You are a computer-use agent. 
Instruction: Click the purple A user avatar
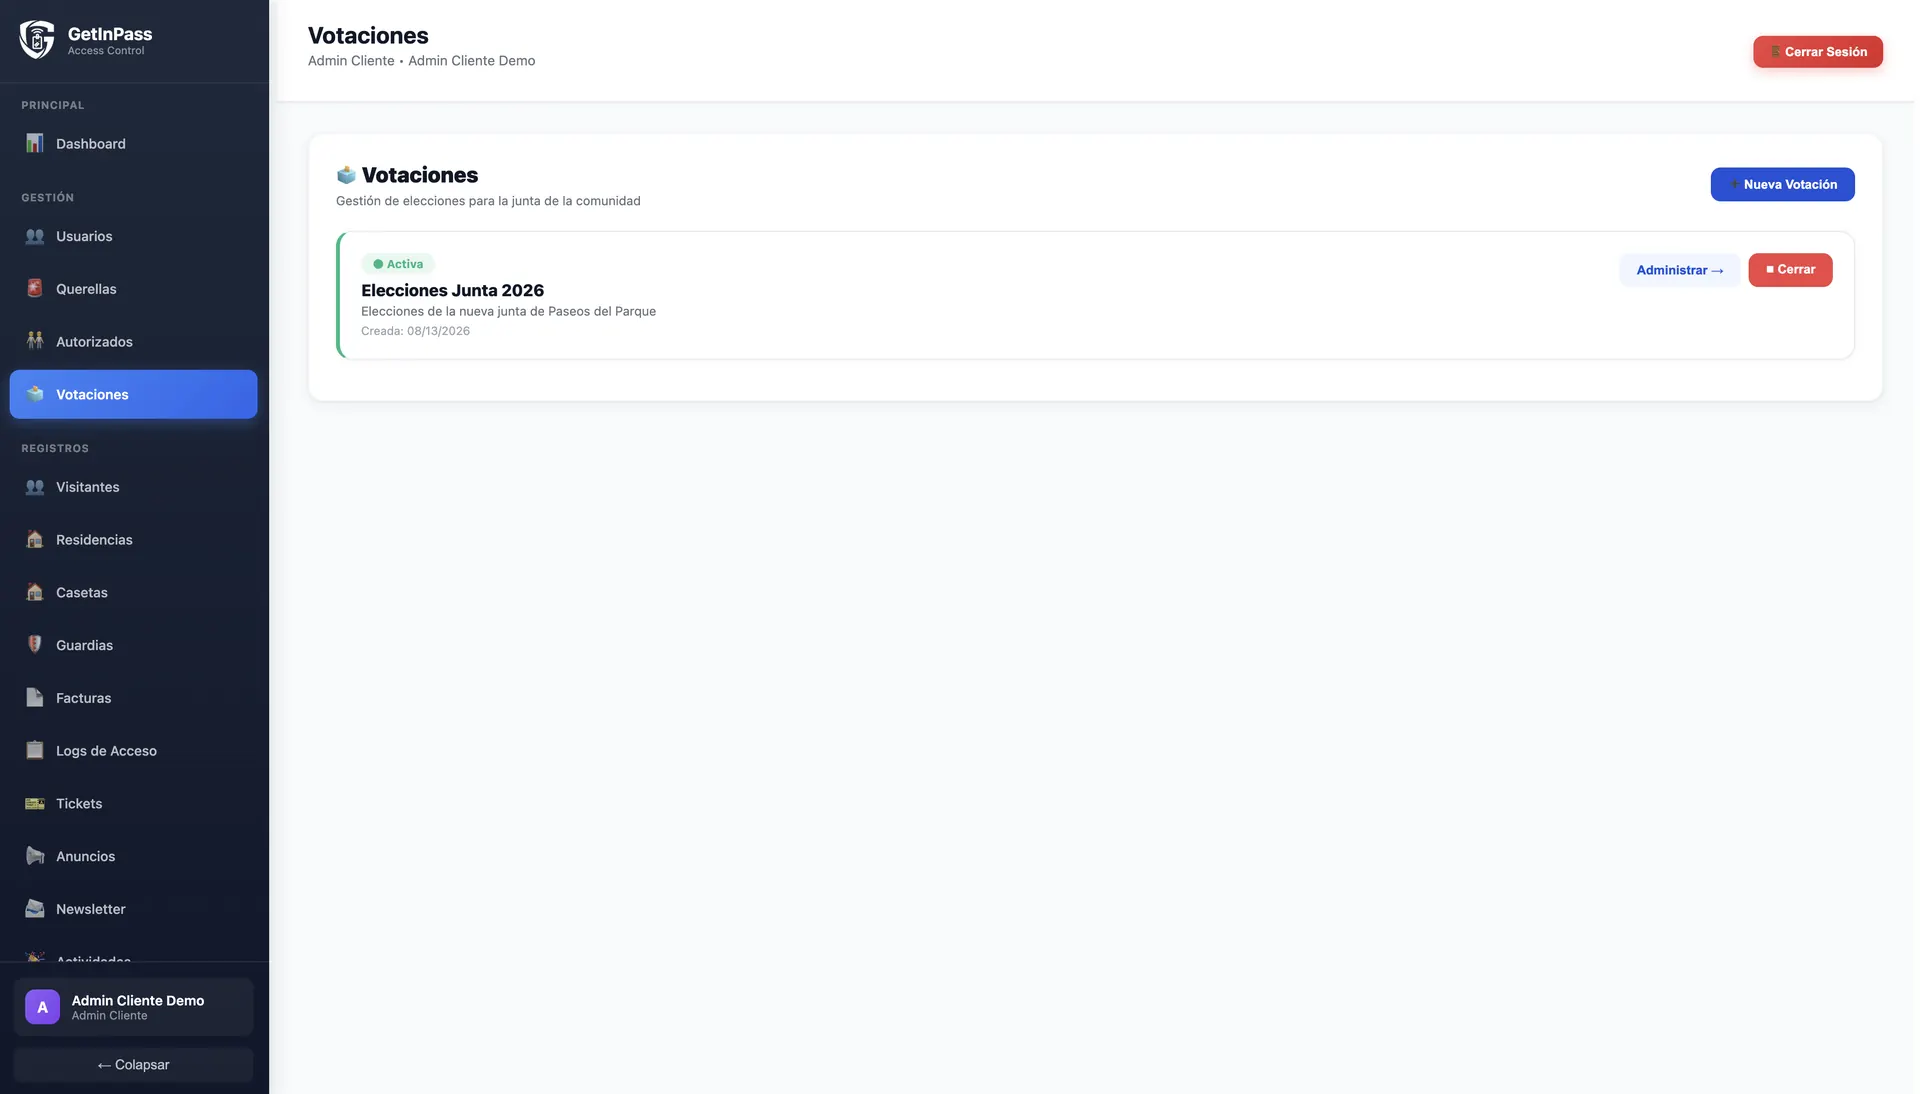[x=42, y=1007]
